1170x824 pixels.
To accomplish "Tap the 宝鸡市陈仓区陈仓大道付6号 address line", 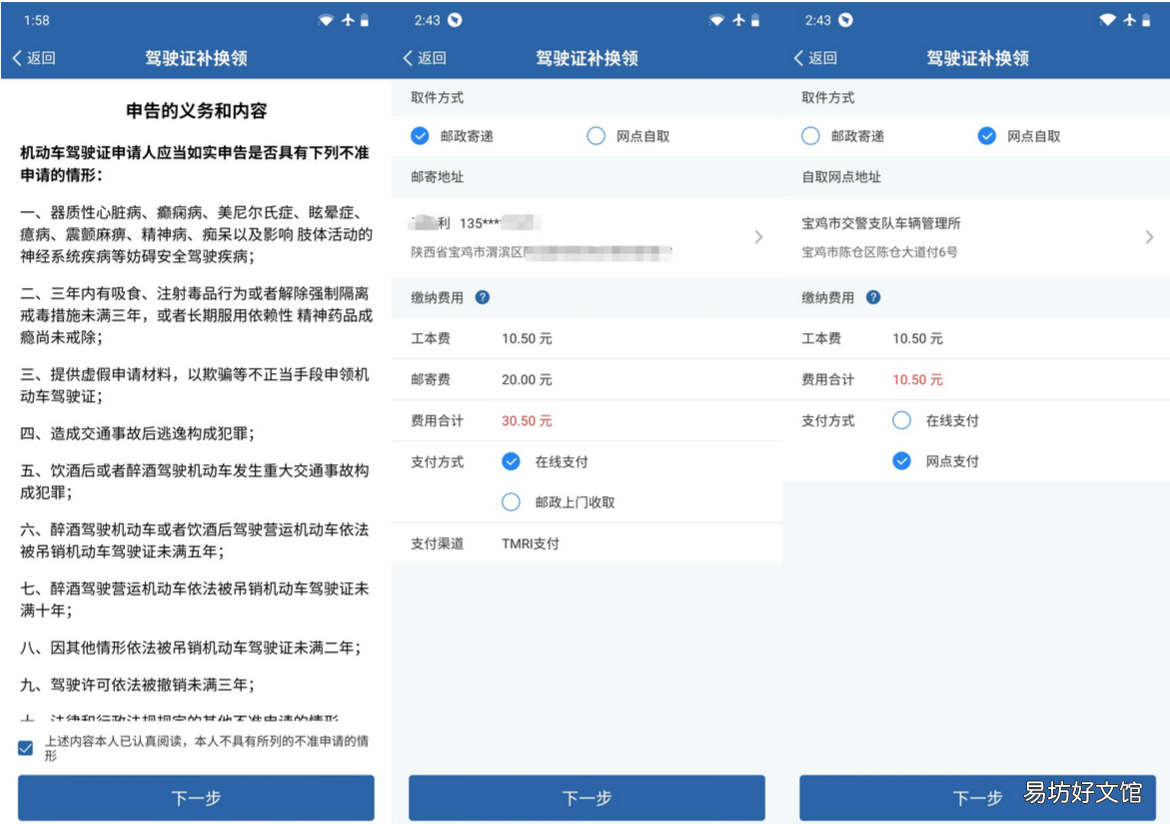I will (x=879, y=252).
